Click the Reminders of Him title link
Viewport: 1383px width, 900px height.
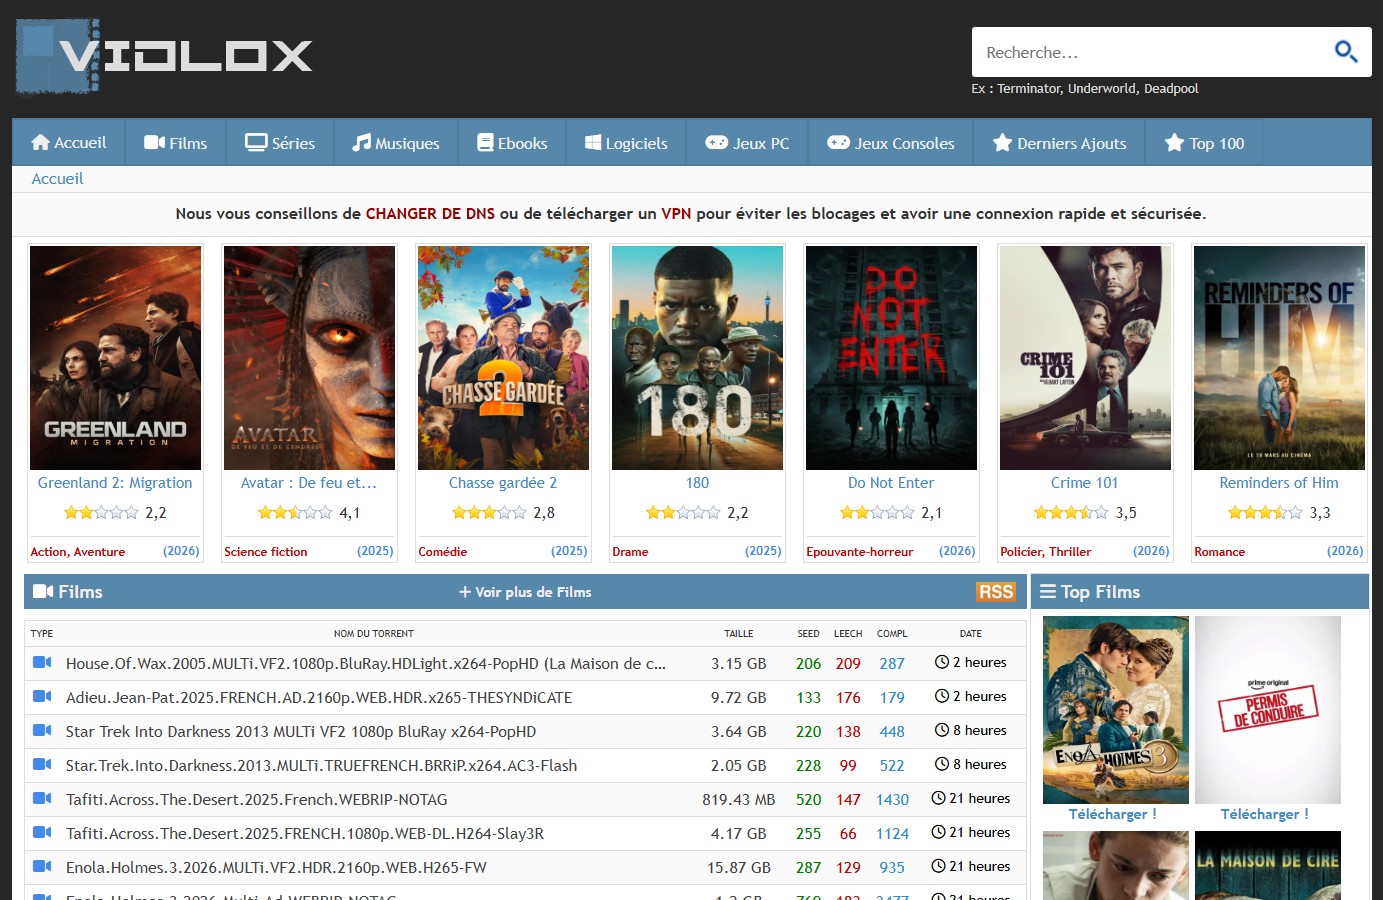1279,483
